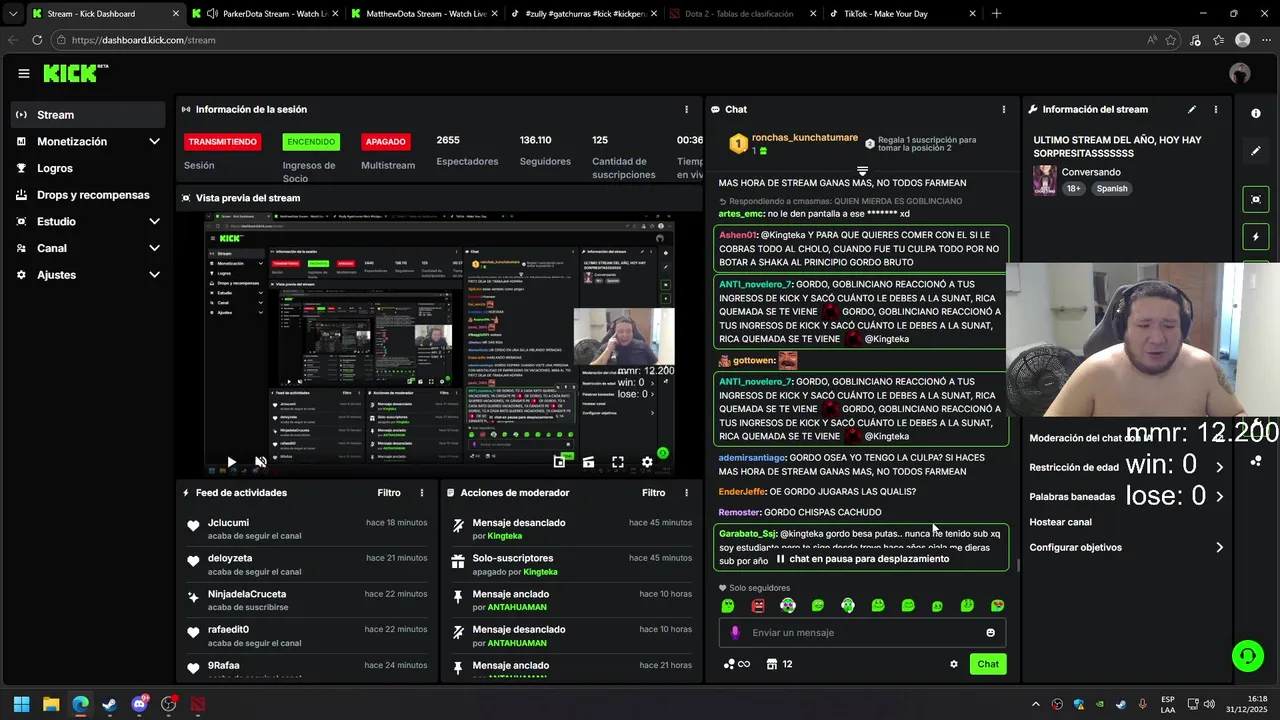
Task: Enable picture-in-picture on stream preview
Action: (x=559, y=462)
